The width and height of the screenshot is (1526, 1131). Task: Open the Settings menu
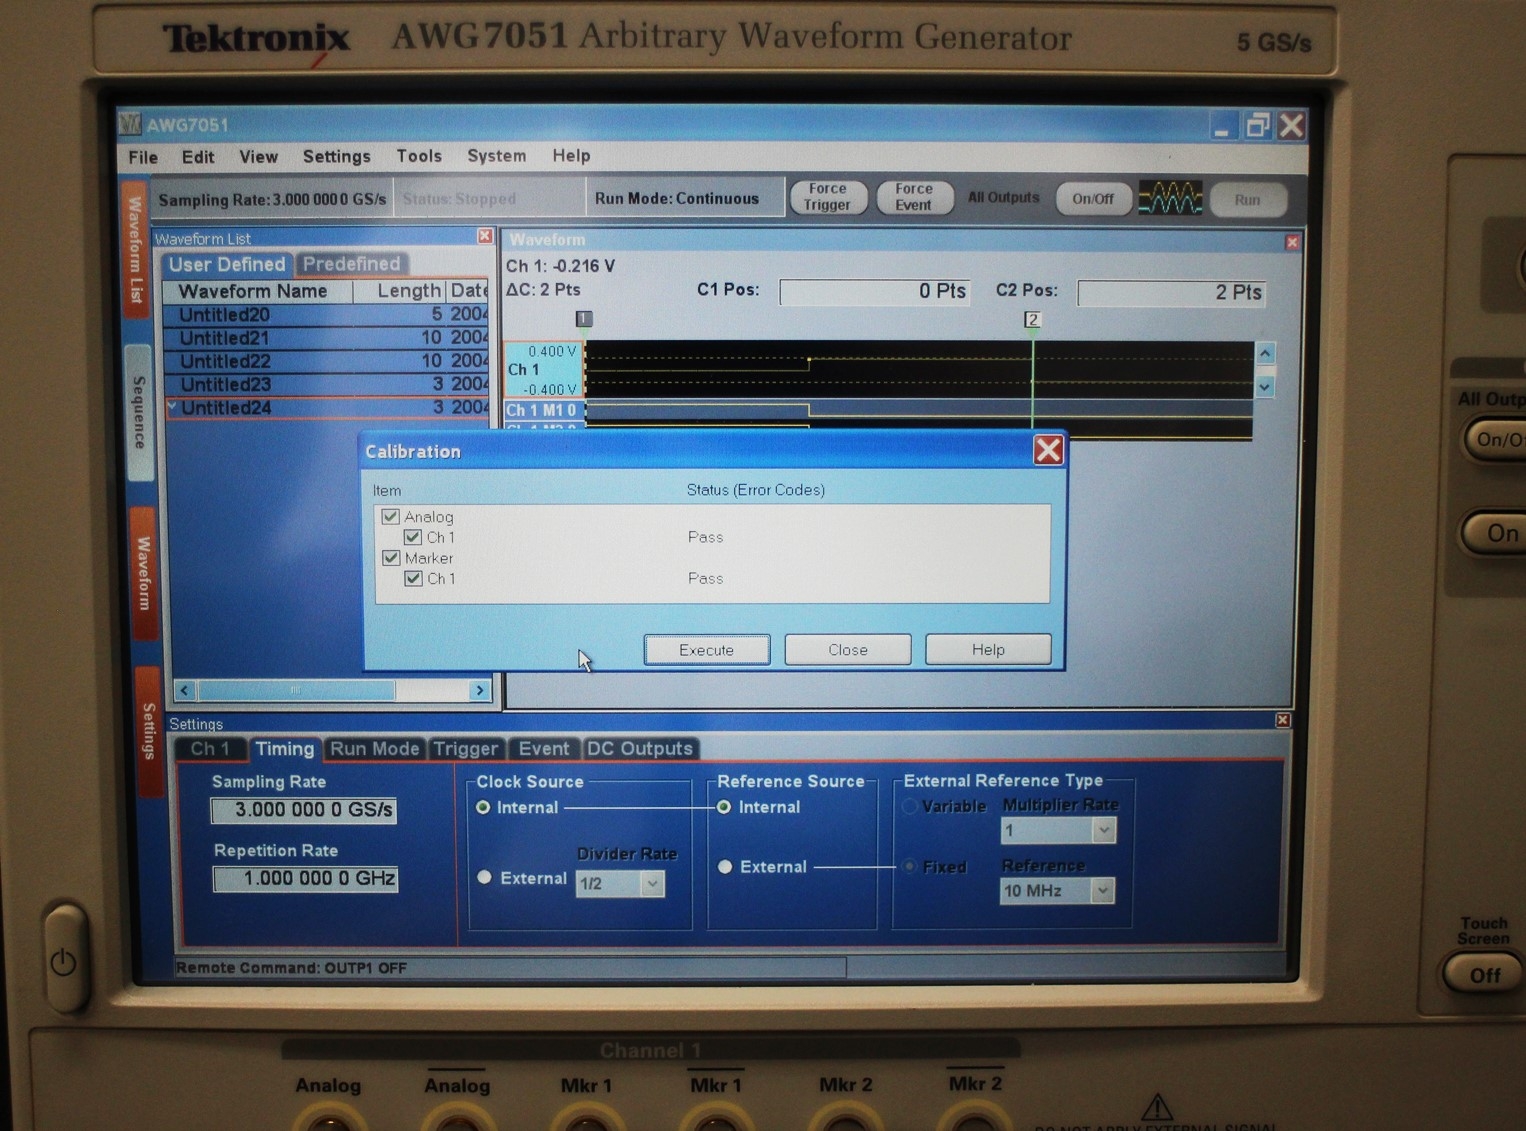pyautogui.click(x=336, y=156)
